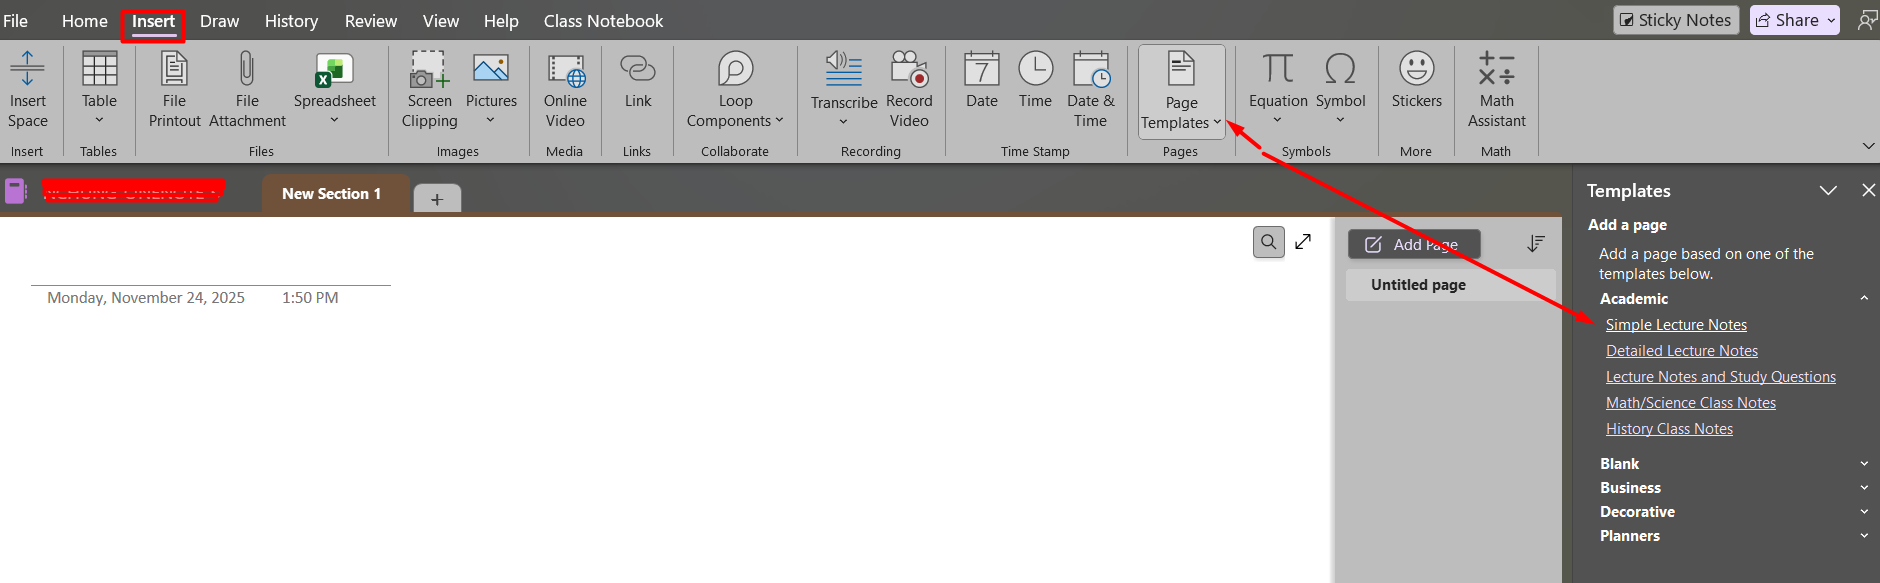Click the Insert Space icon
The image size is (1880, 583).
click(x=27, y=70)
